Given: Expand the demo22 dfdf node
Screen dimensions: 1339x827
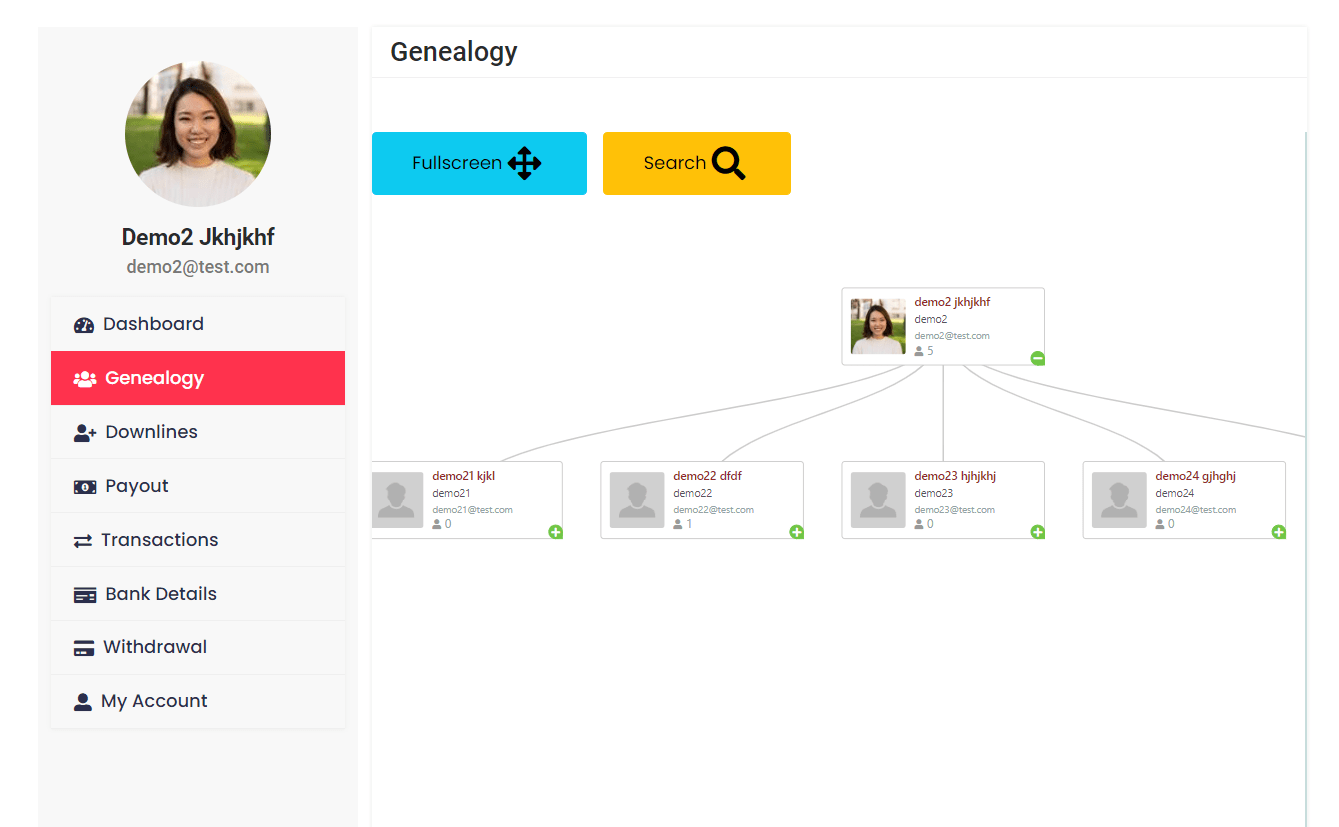Looking at the screenshot, I should click(x=796, y=533).
